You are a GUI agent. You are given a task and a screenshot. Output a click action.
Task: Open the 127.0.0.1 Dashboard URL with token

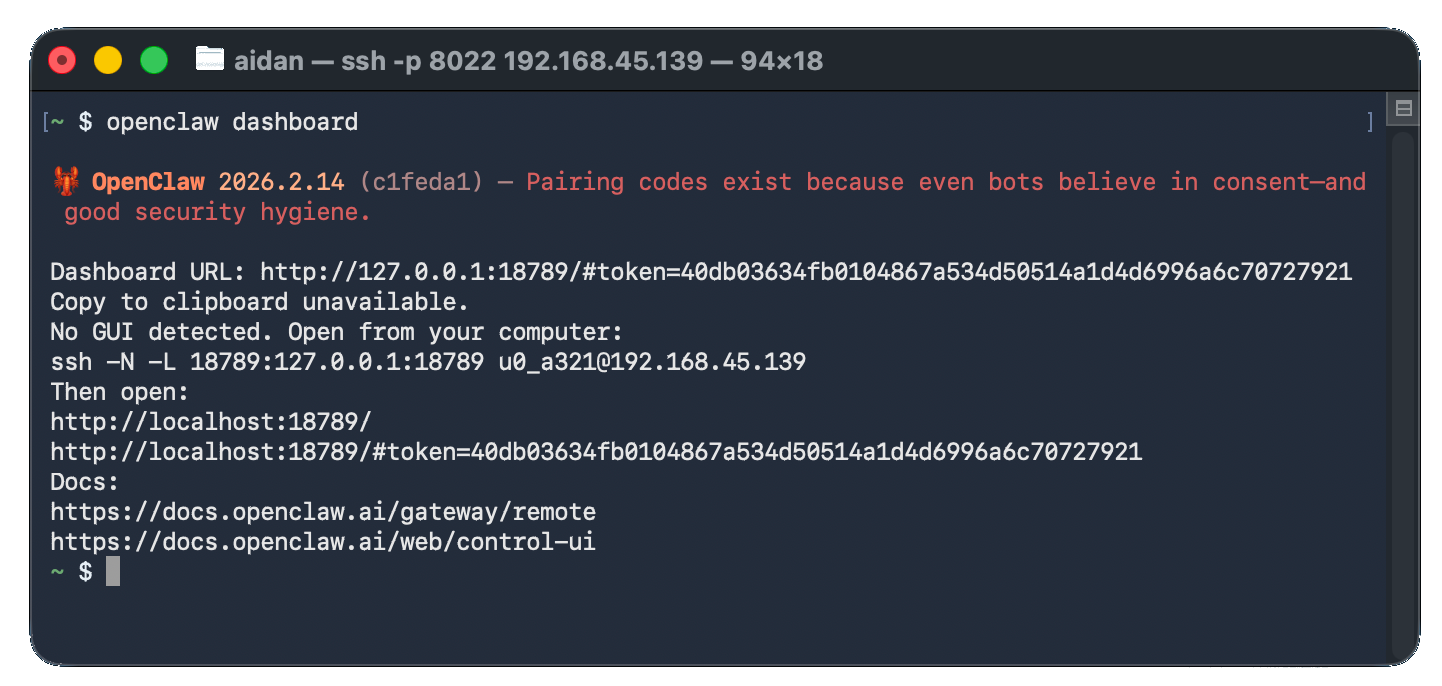[x=805, y=272]
